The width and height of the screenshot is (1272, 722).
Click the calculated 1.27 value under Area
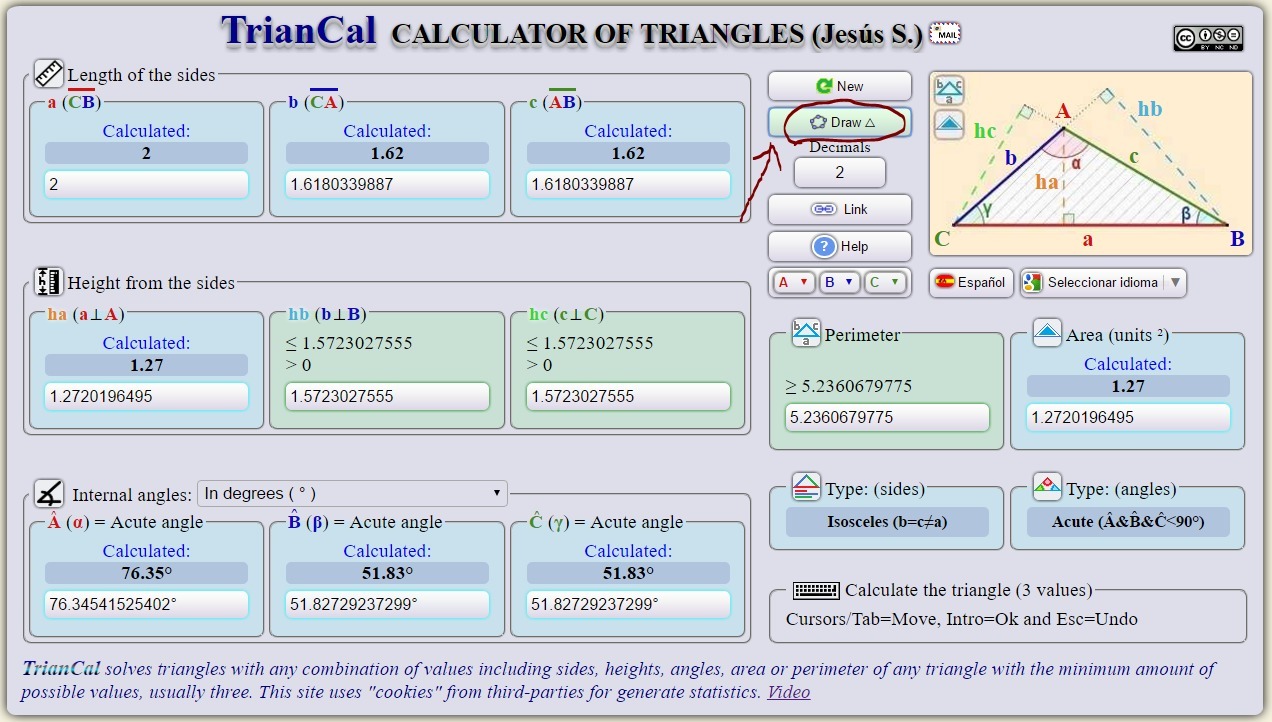(1128, 386)
